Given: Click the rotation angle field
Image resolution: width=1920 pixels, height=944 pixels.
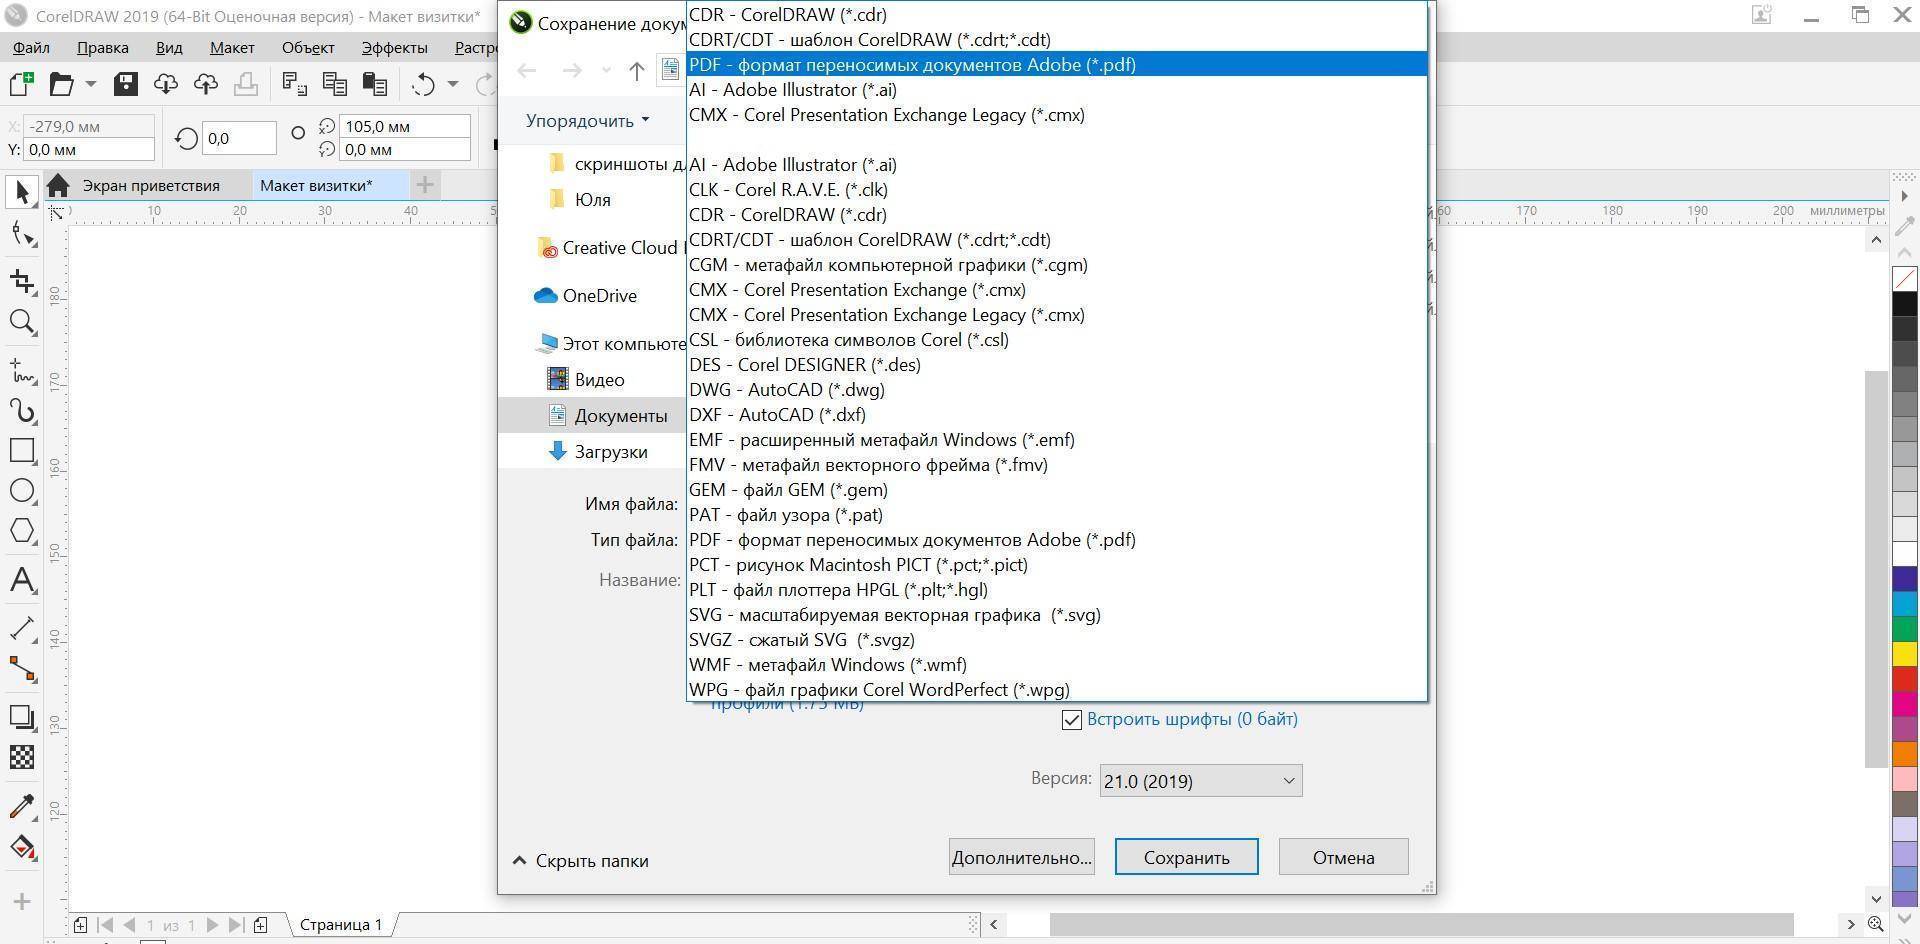Looking at the screenshot, I should point(240,138).
